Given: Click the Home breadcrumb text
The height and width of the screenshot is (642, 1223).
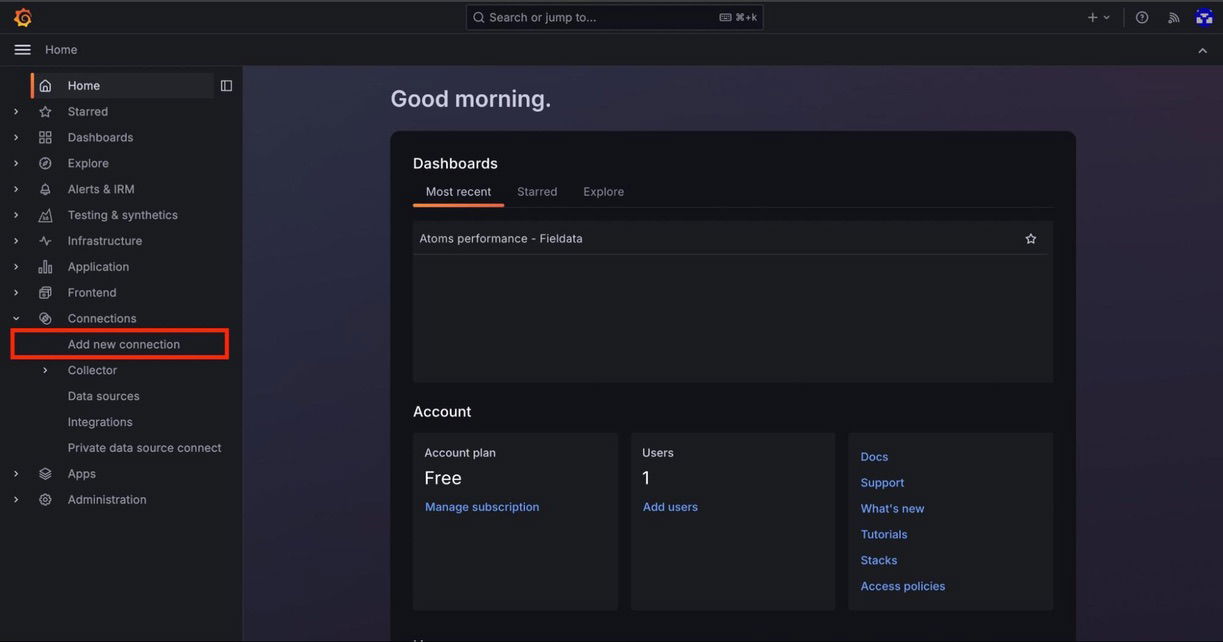Looking at the screenshot, I should [61, 50].
